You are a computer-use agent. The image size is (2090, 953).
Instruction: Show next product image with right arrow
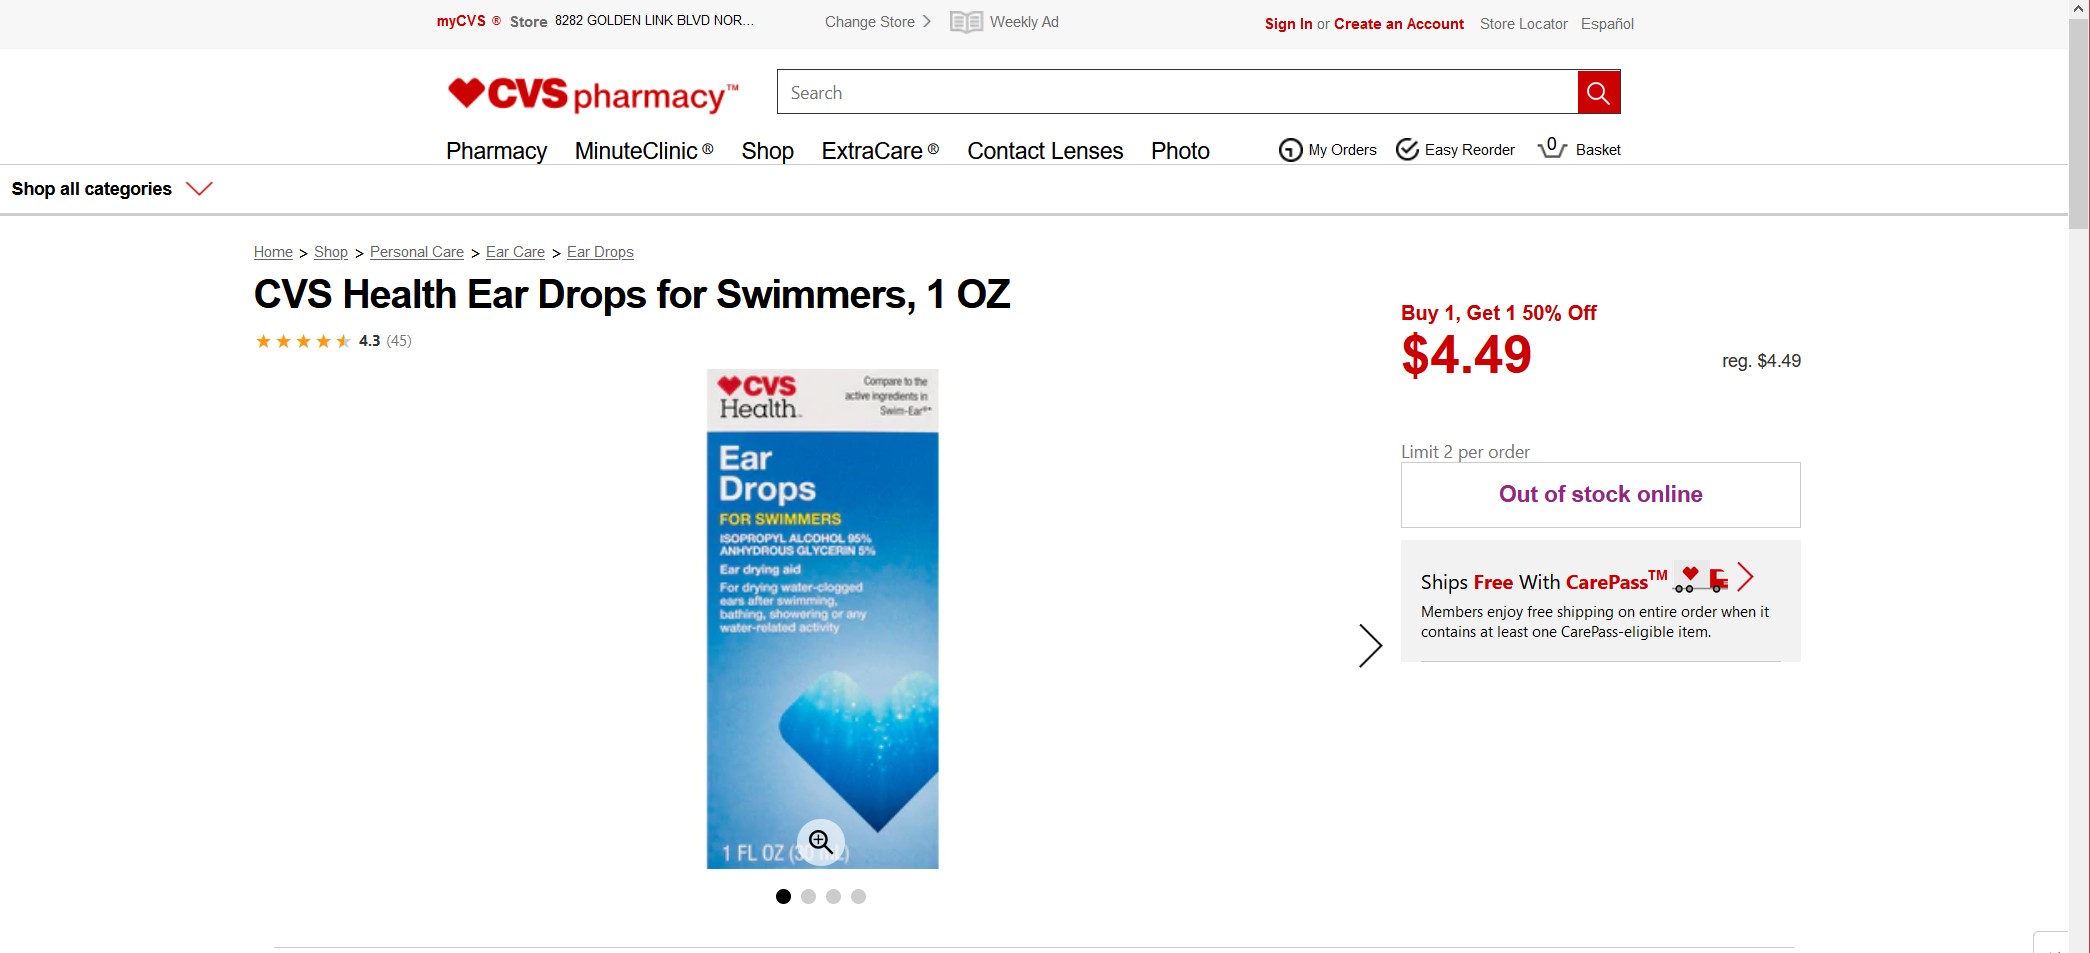tap(1370, 646)
